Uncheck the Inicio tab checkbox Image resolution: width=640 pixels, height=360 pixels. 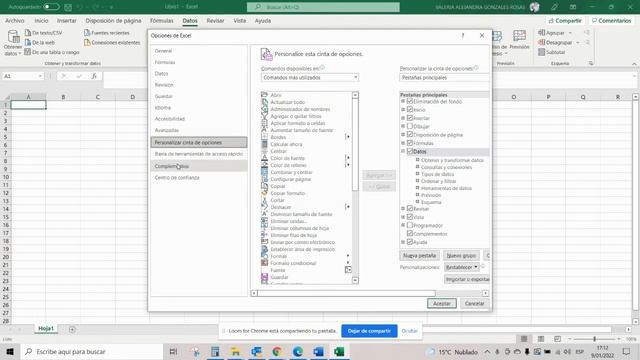(410, 109)
